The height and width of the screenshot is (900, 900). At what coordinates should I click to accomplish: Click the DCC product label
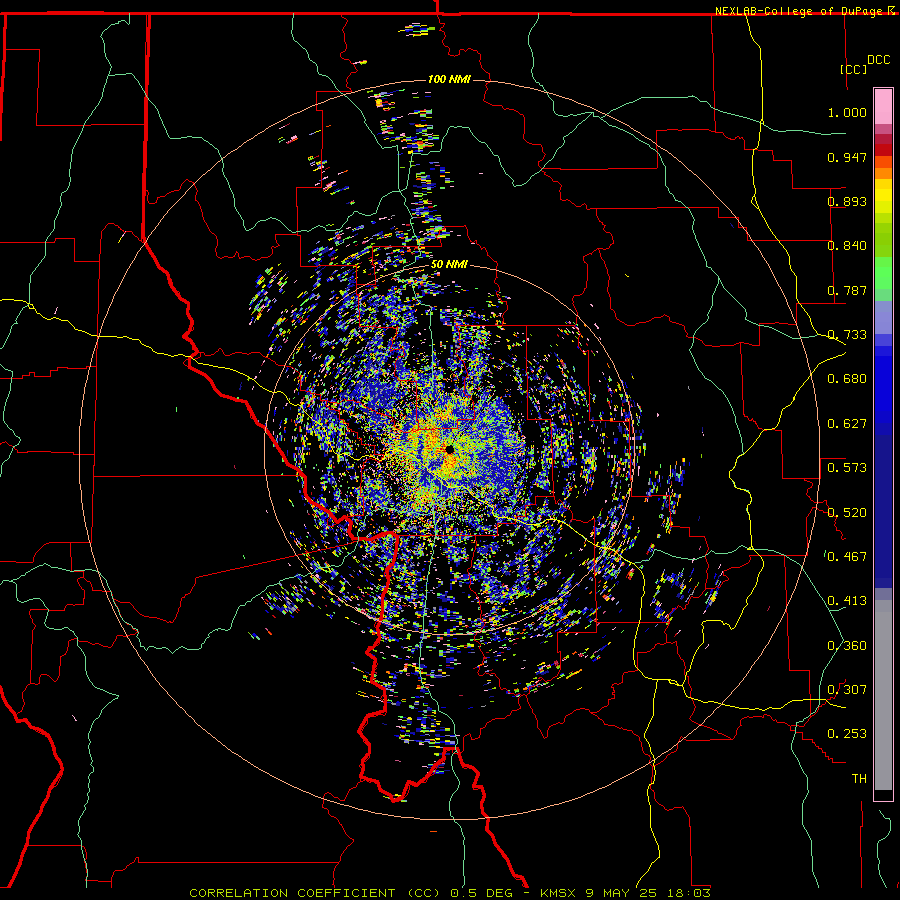point(878,60)
